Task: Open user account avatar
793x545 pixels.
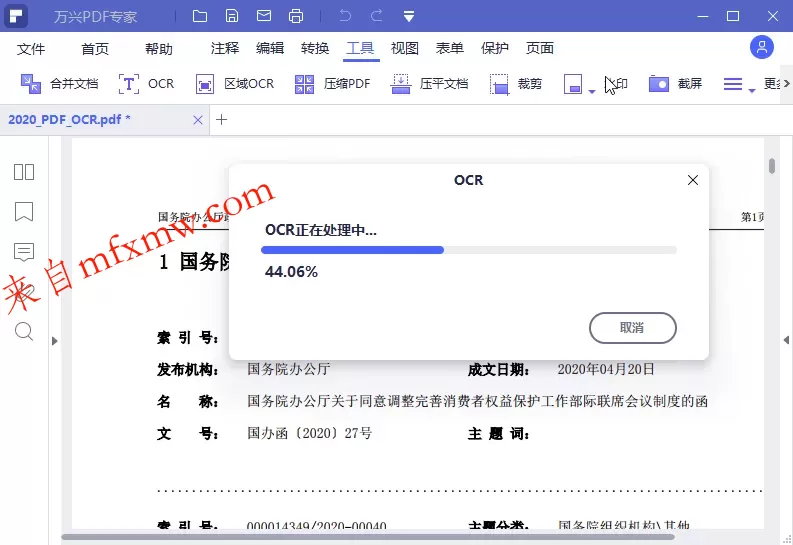Action: (762, 48)
